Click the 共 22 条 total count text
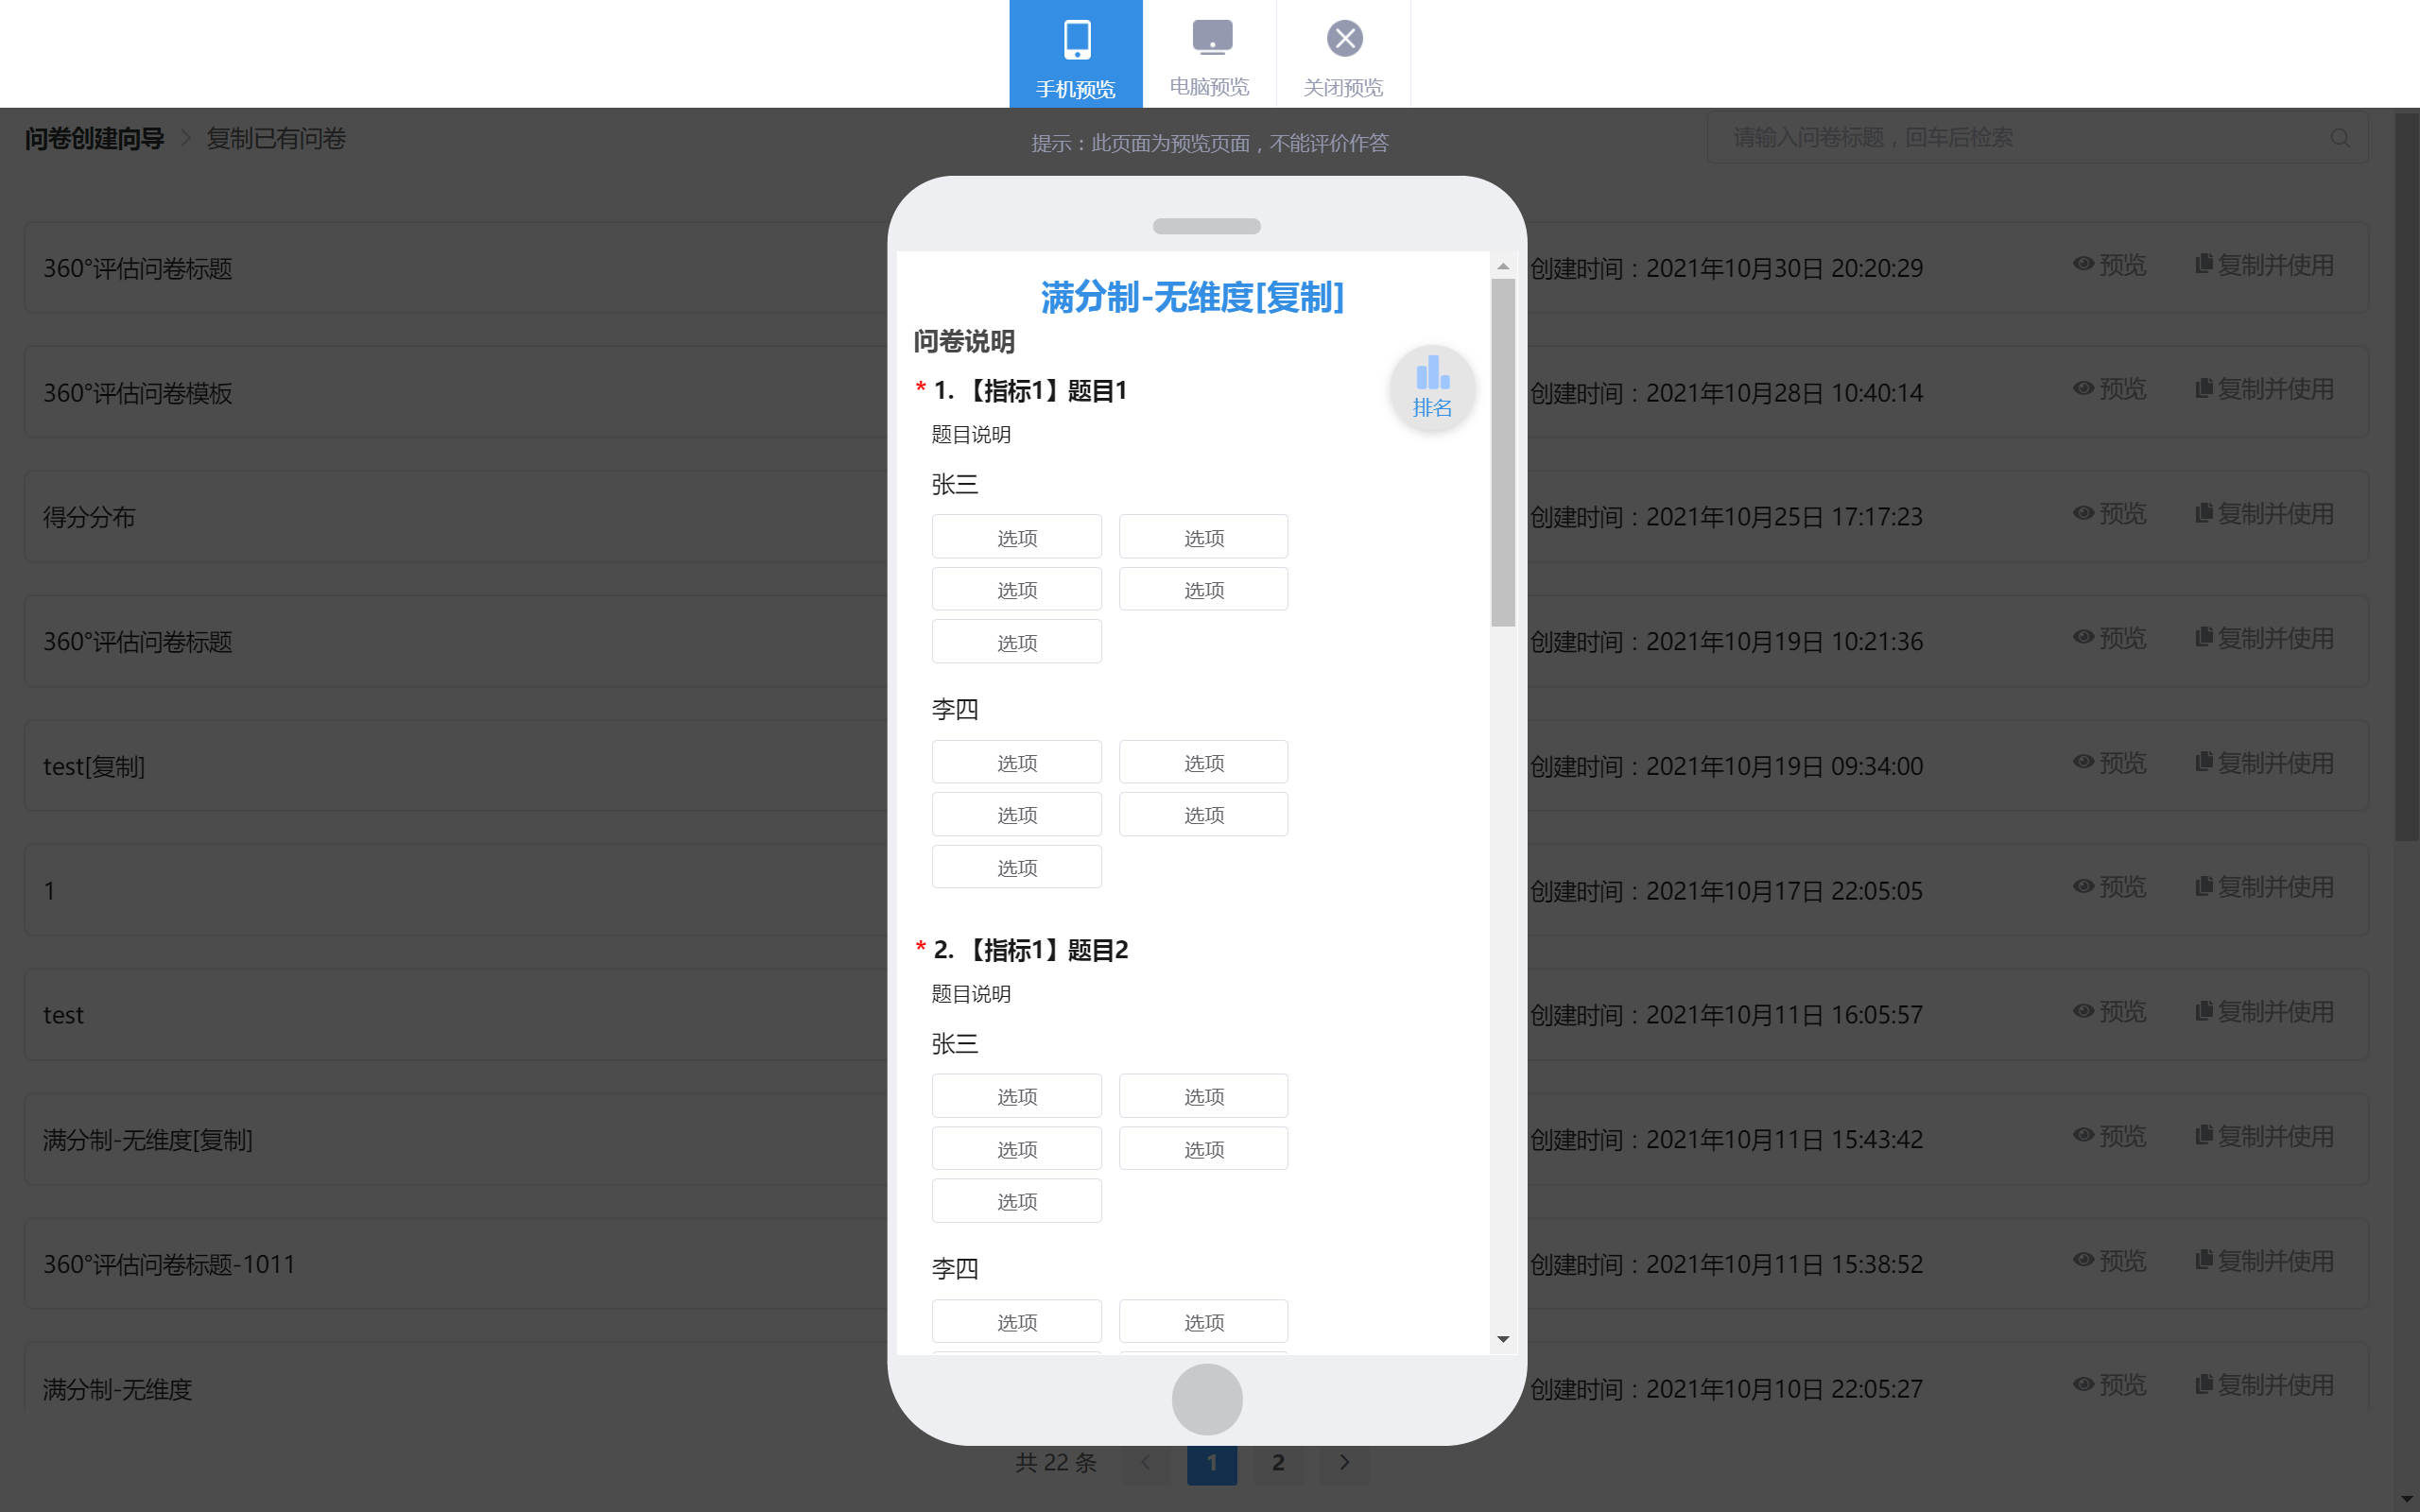 click(x=1056, y=1463)
